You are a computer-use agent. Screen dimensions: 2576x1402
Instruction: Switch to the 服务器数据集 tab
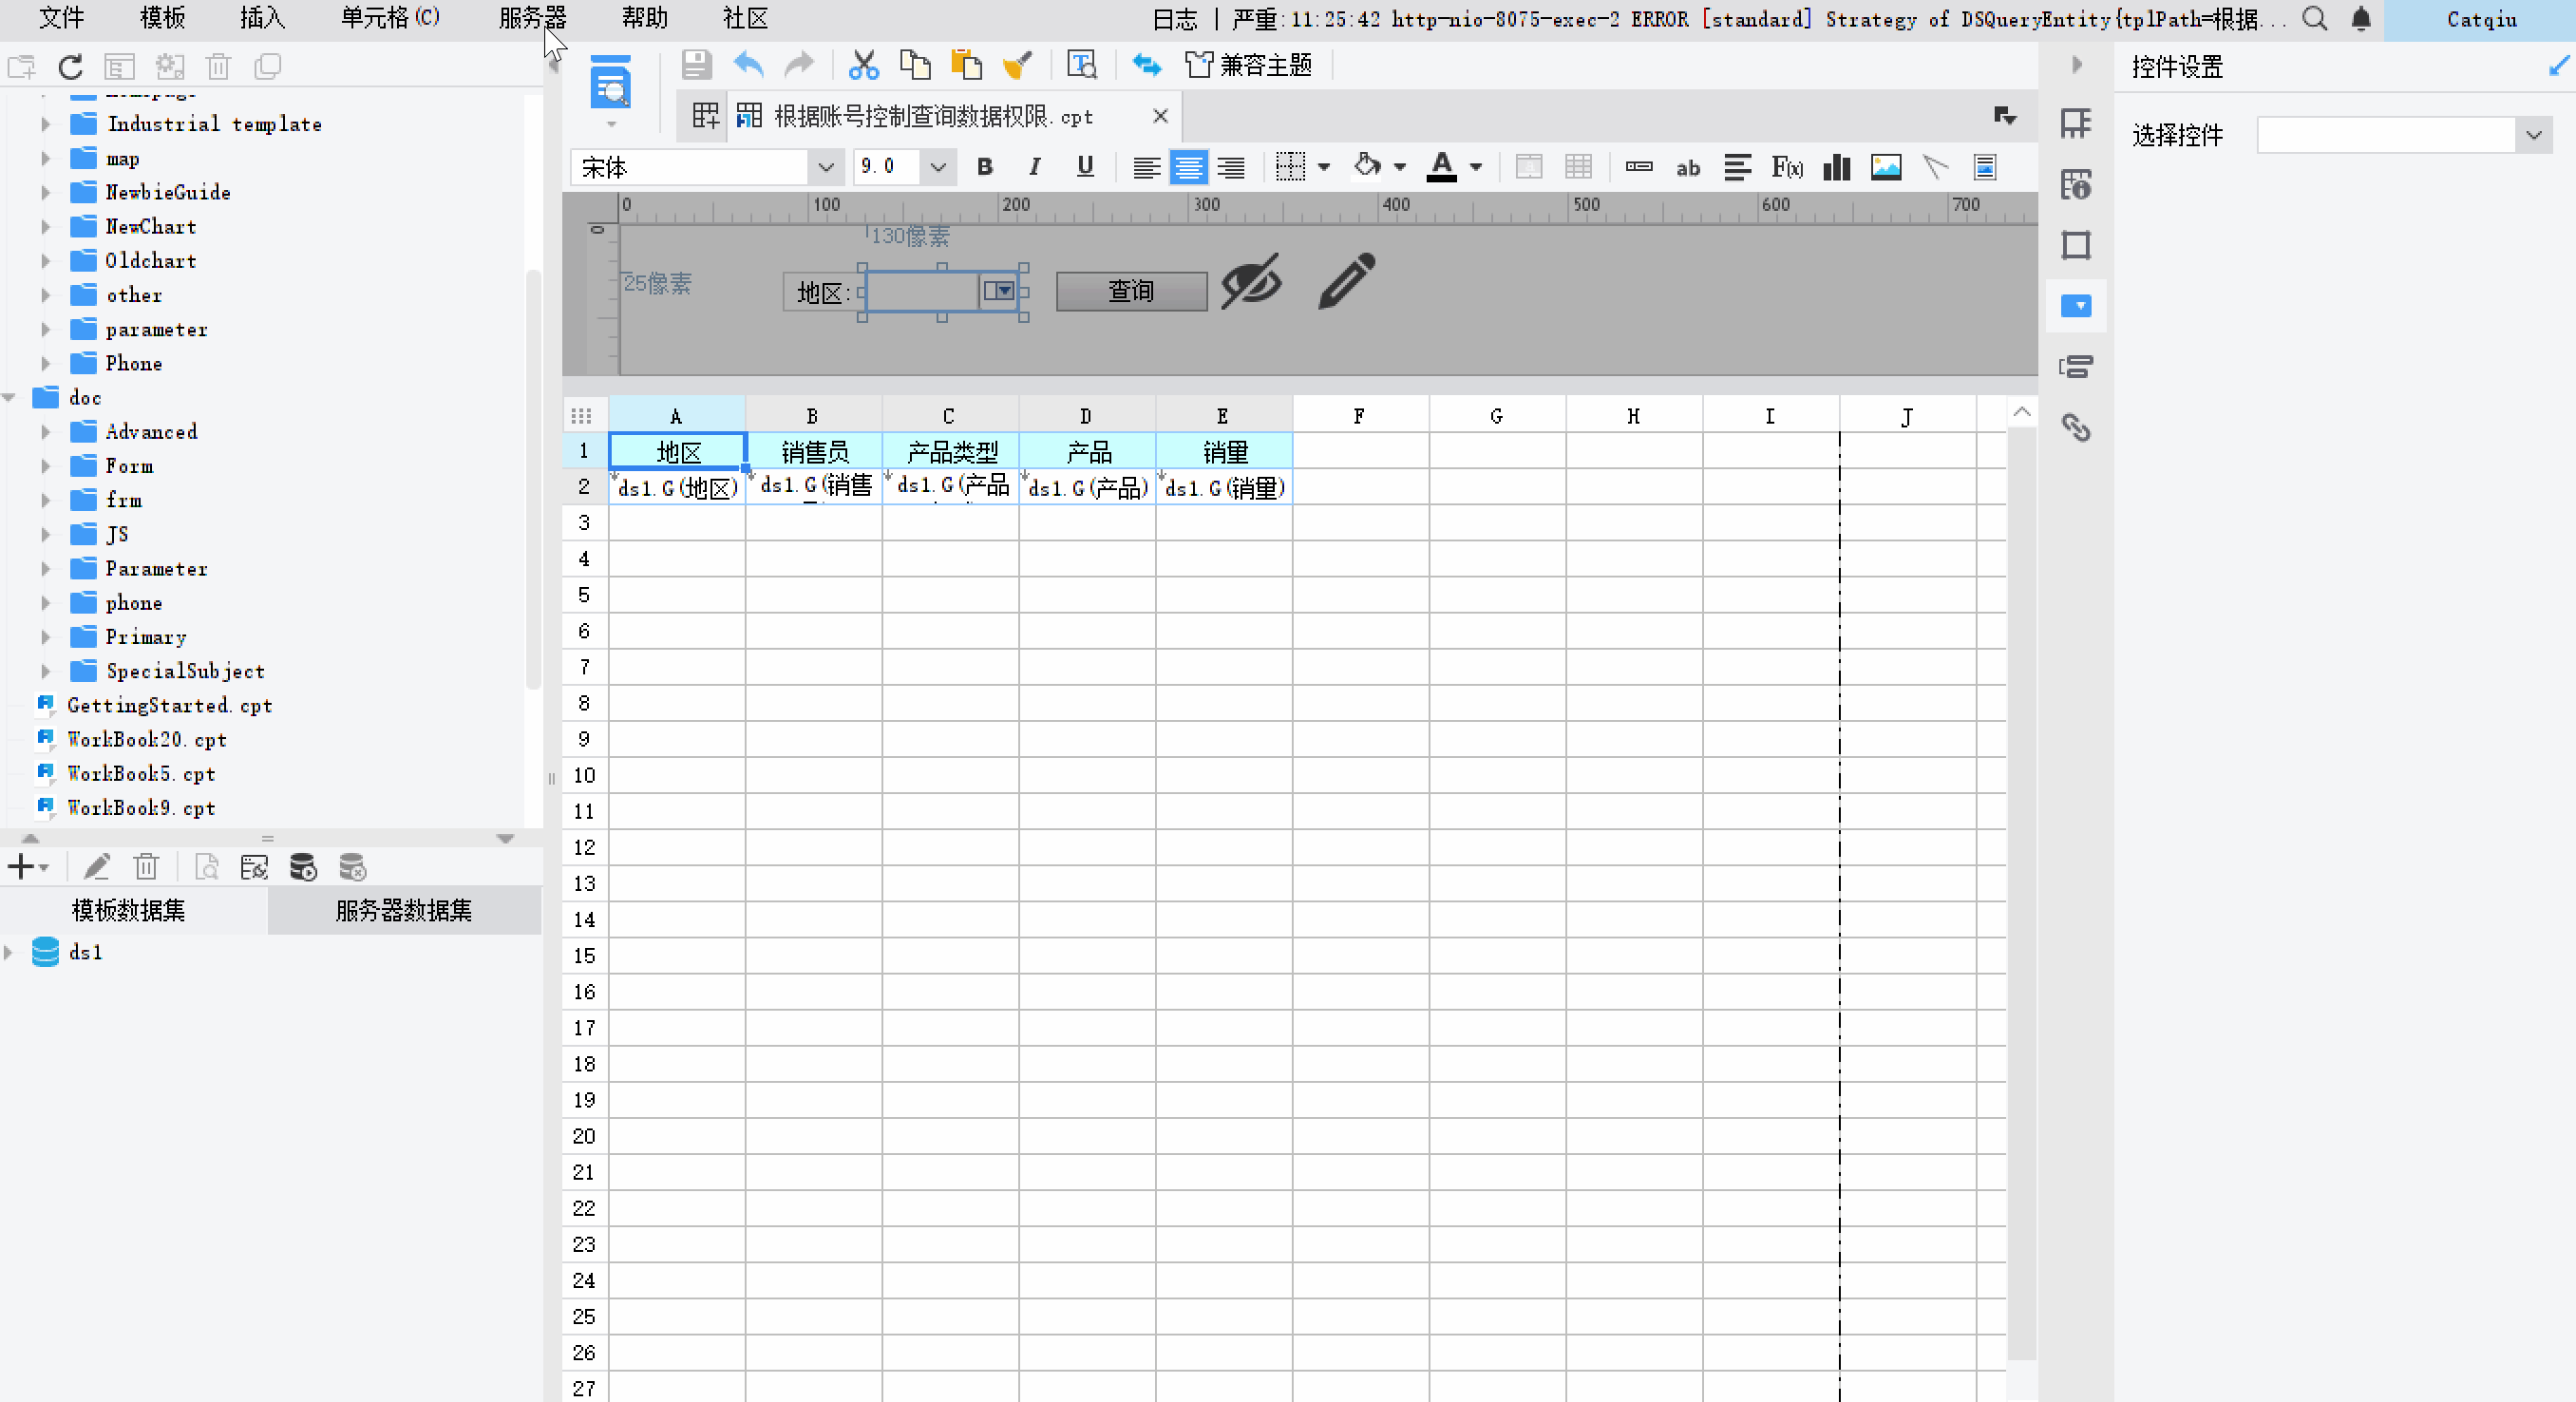[403, 910]
